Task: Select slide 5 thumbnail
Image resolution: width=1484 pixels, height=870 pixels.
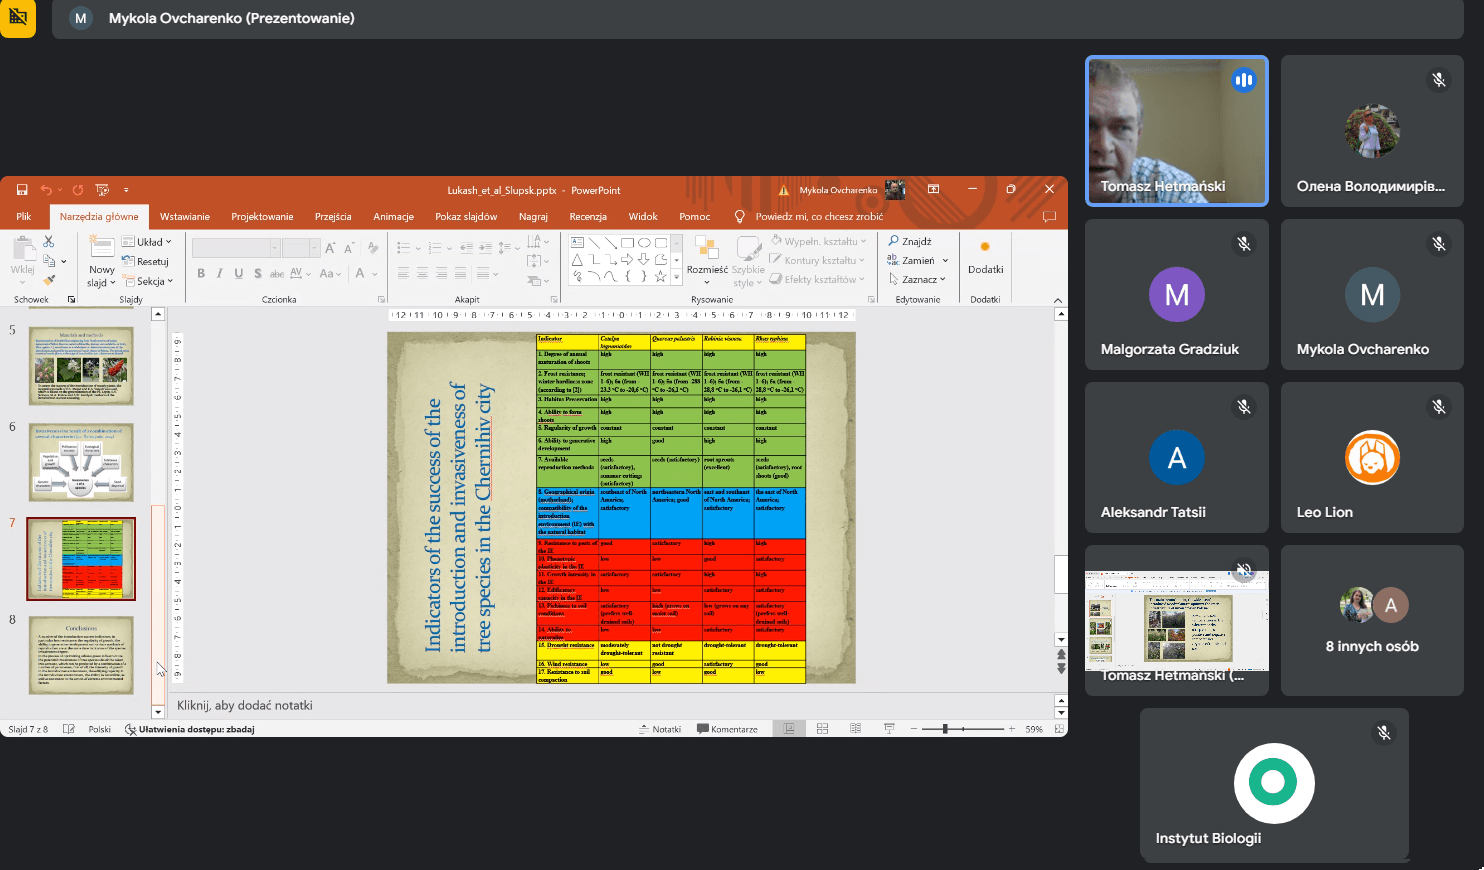Action: (81, 365)
